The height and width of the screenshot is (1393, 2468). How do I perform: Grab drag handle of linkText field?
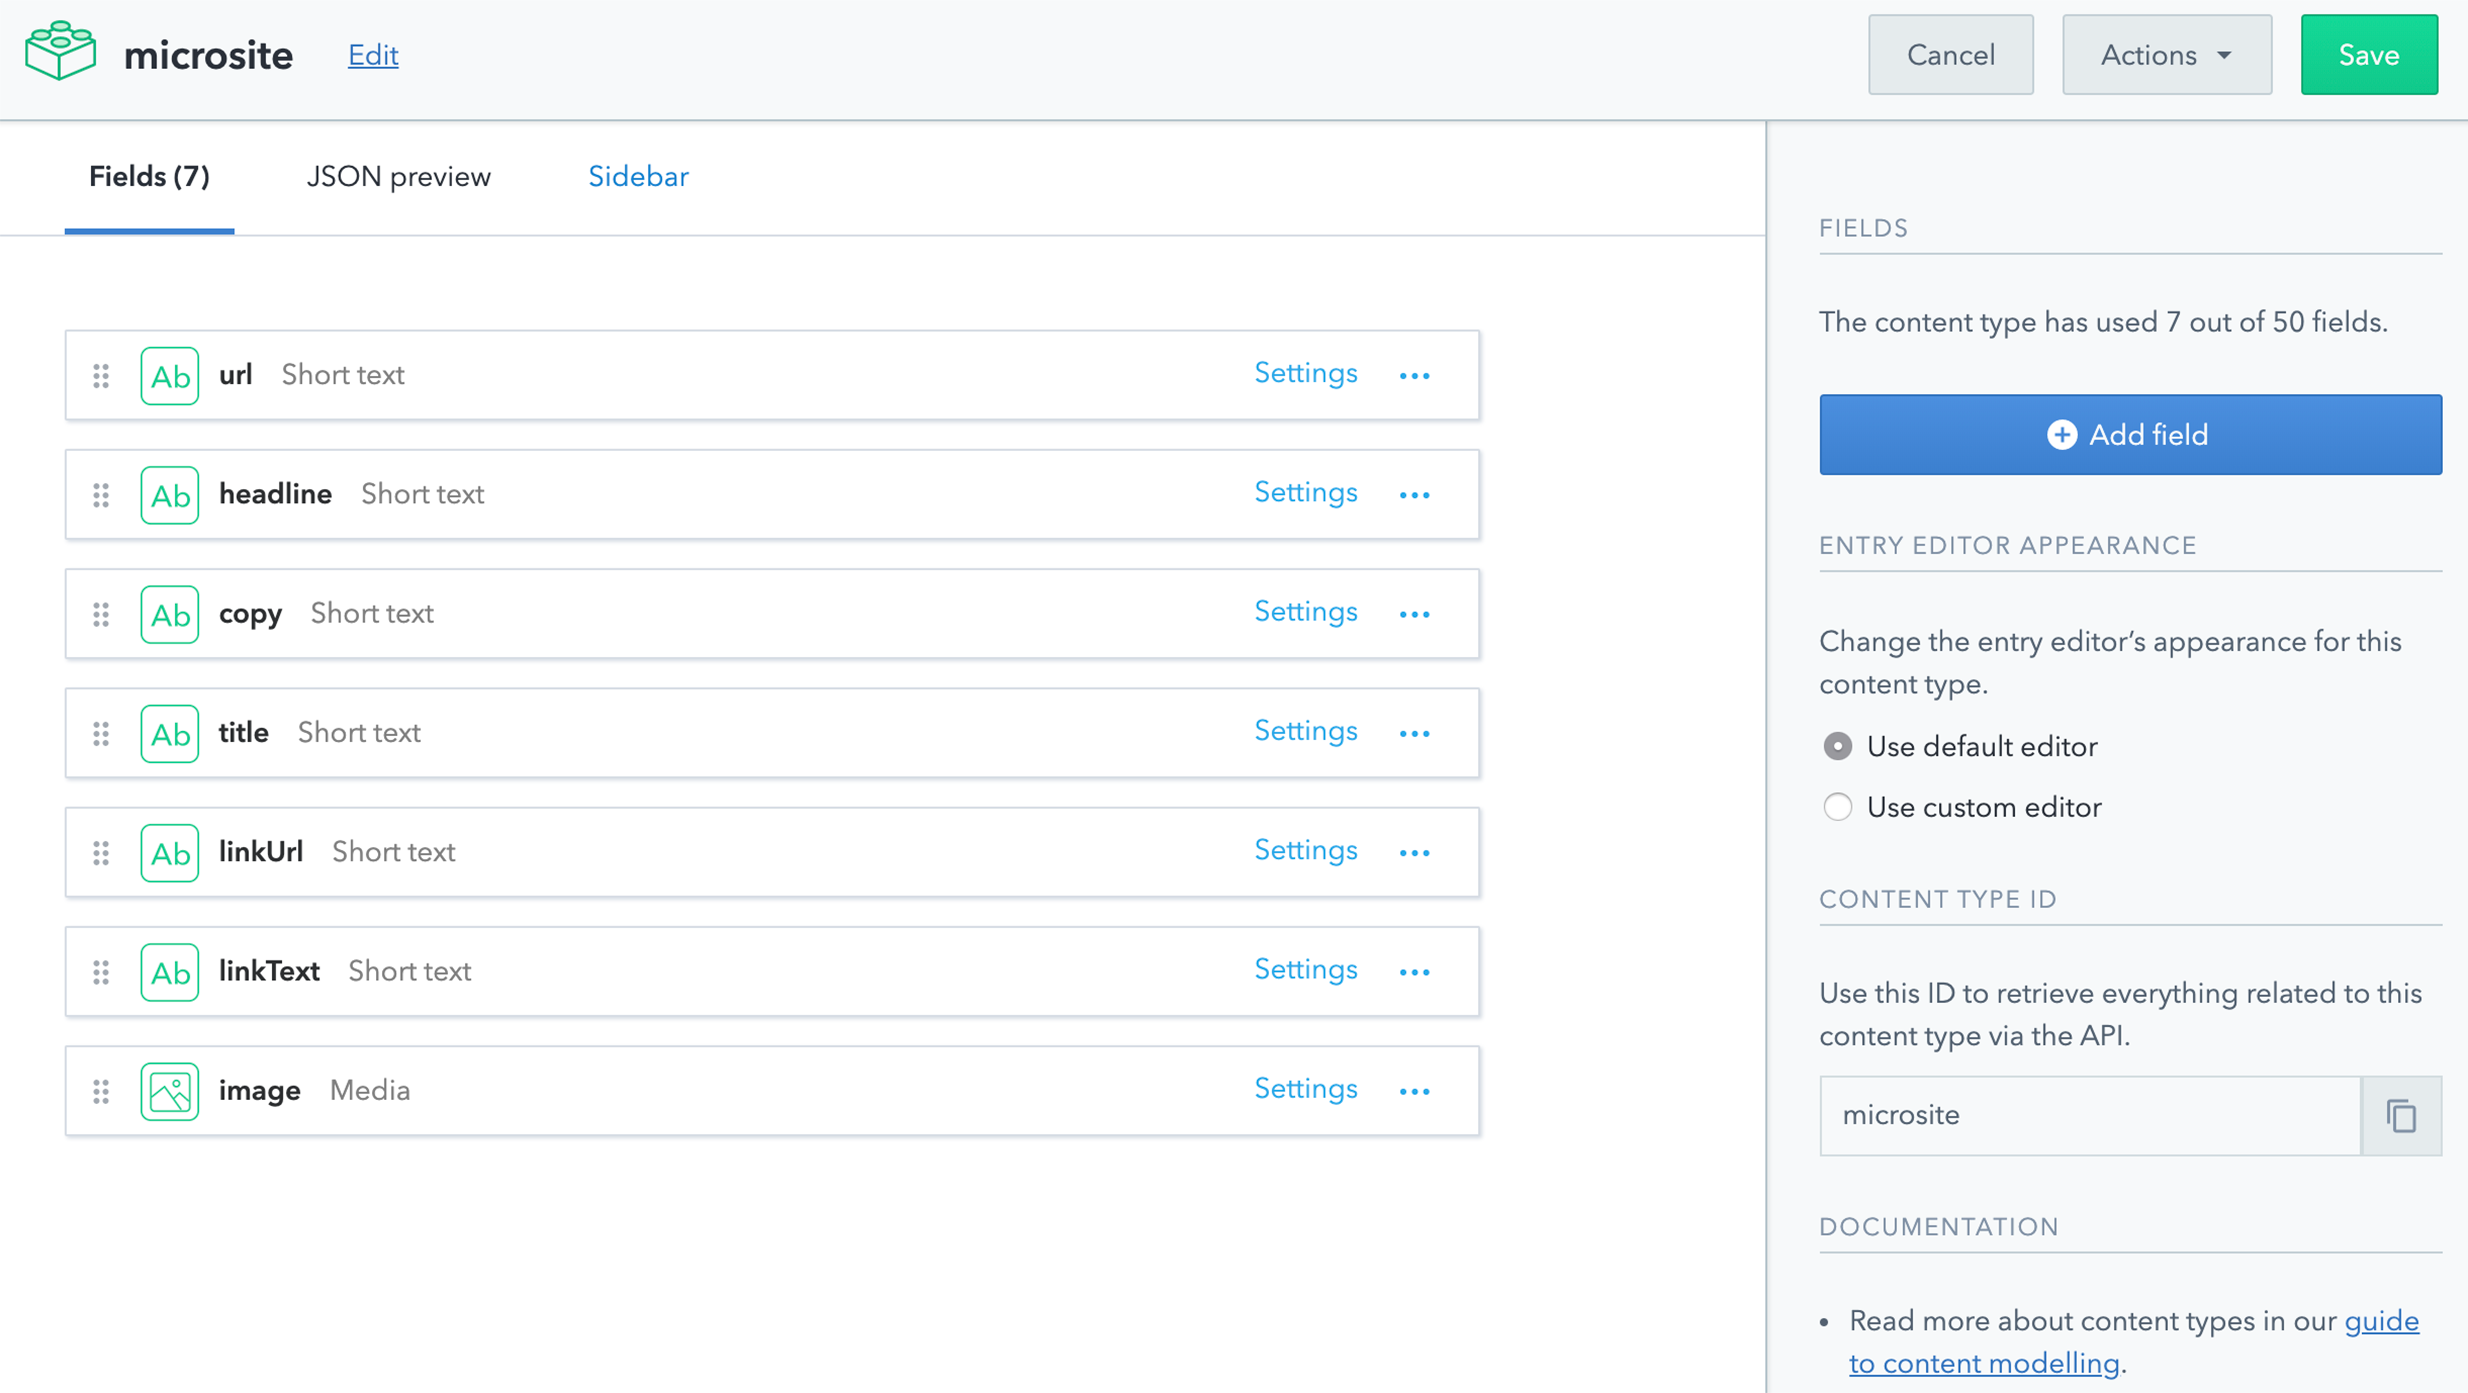(101, 972)
